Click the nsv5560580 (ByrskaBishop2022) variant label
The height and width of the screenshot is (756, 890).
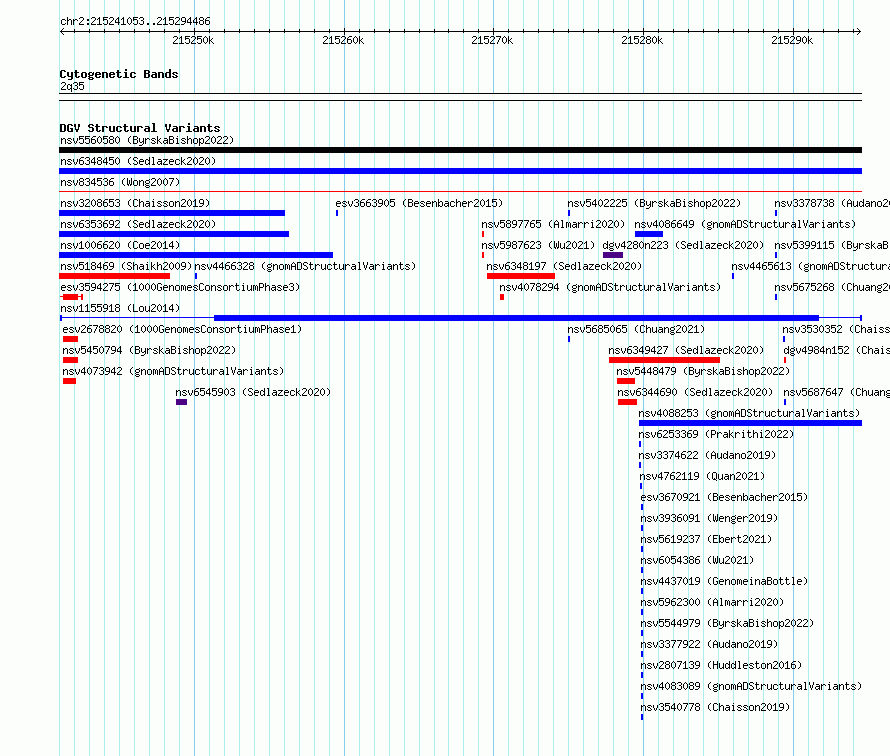coord(147,140)
